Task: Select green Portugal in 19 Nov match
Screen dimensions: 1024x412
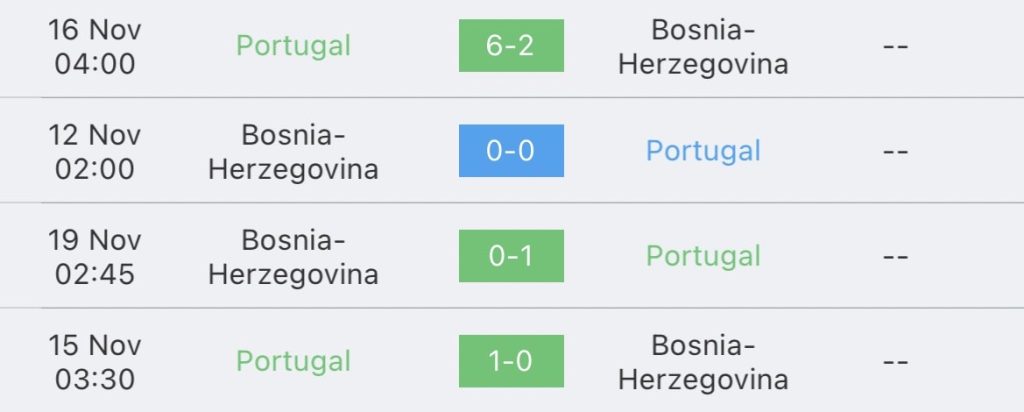Action: [x=703, y=256]
